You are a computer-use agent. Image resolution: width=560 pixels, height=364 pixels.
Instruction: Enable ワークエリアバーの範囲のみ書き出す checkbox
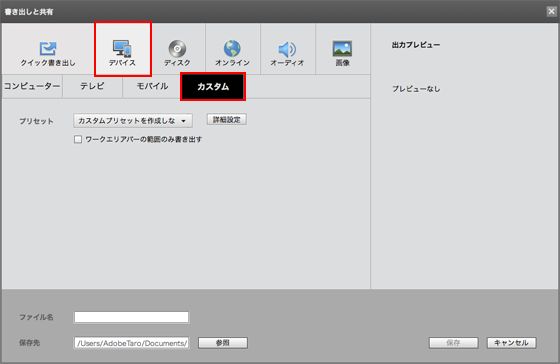(x=78, y=139)
